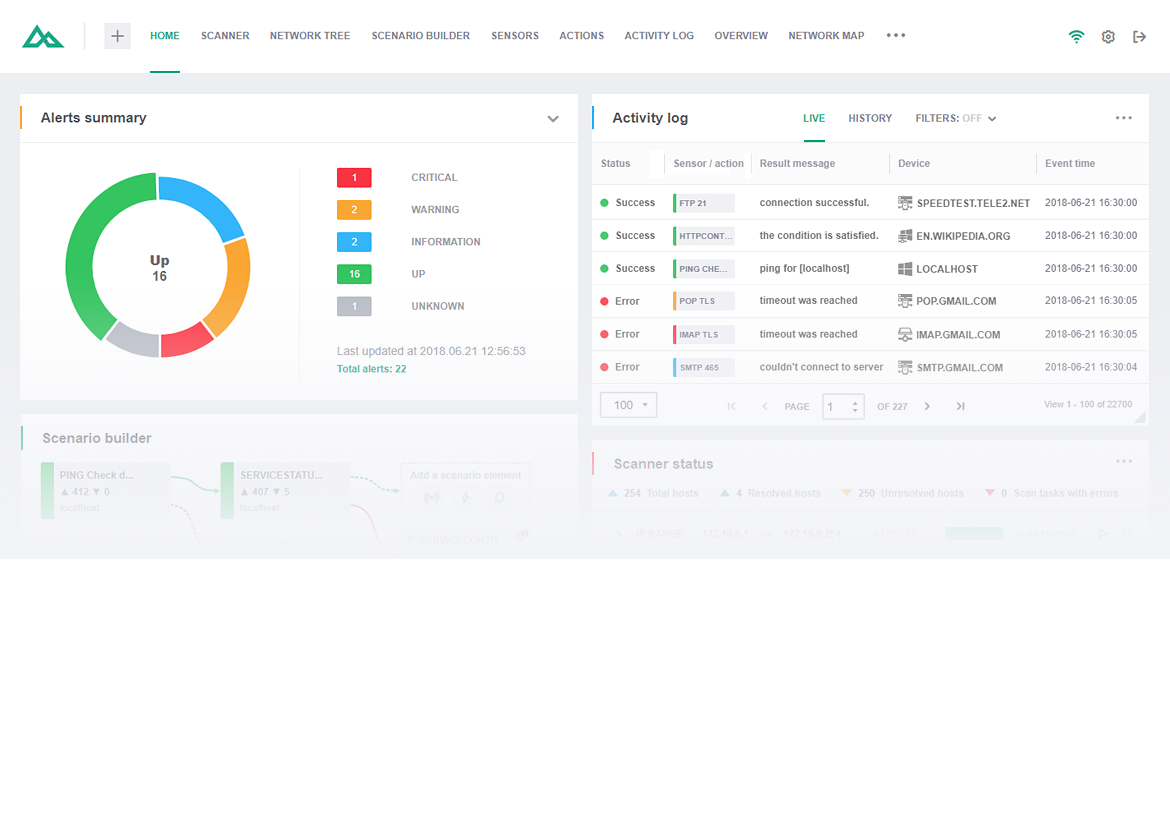Click the IMAP TLS sensor tag
The width and height of the screenshot is (1170, 829).
(704, 334)
